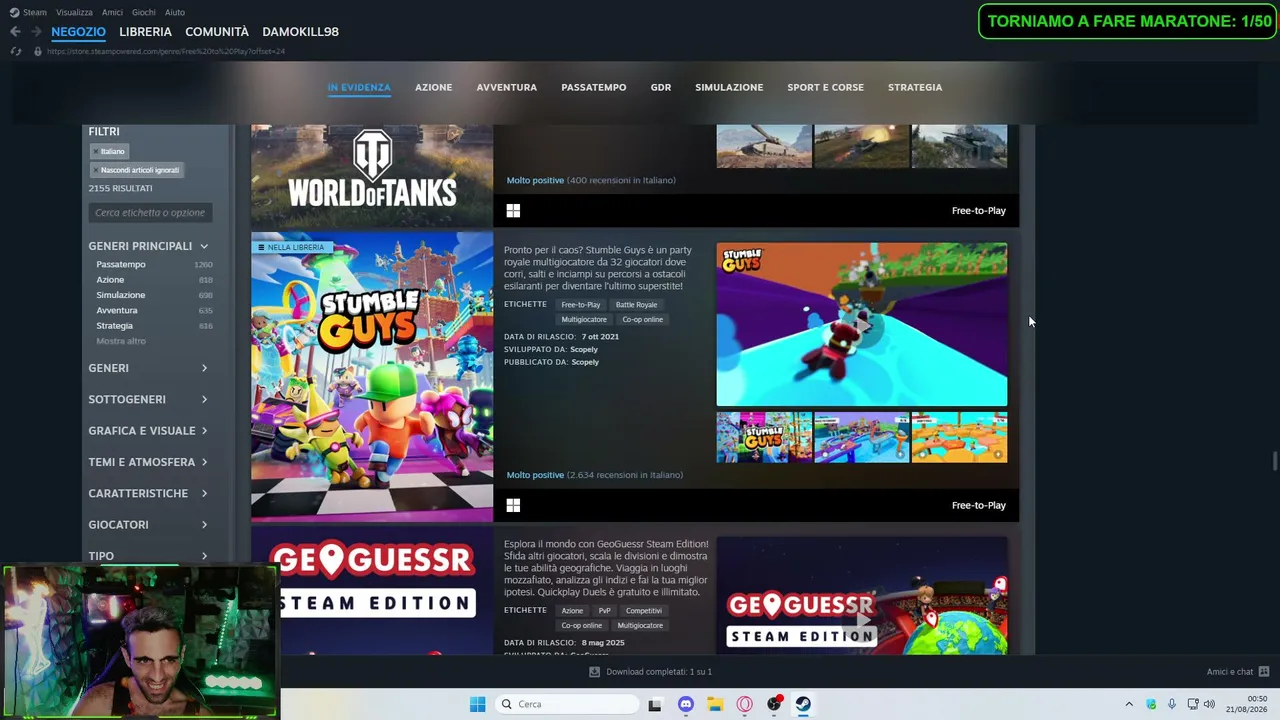Click the Windows platform icon under World of Tanks
This screenshot has width=1280, height=720.
(x=513, y=211)
